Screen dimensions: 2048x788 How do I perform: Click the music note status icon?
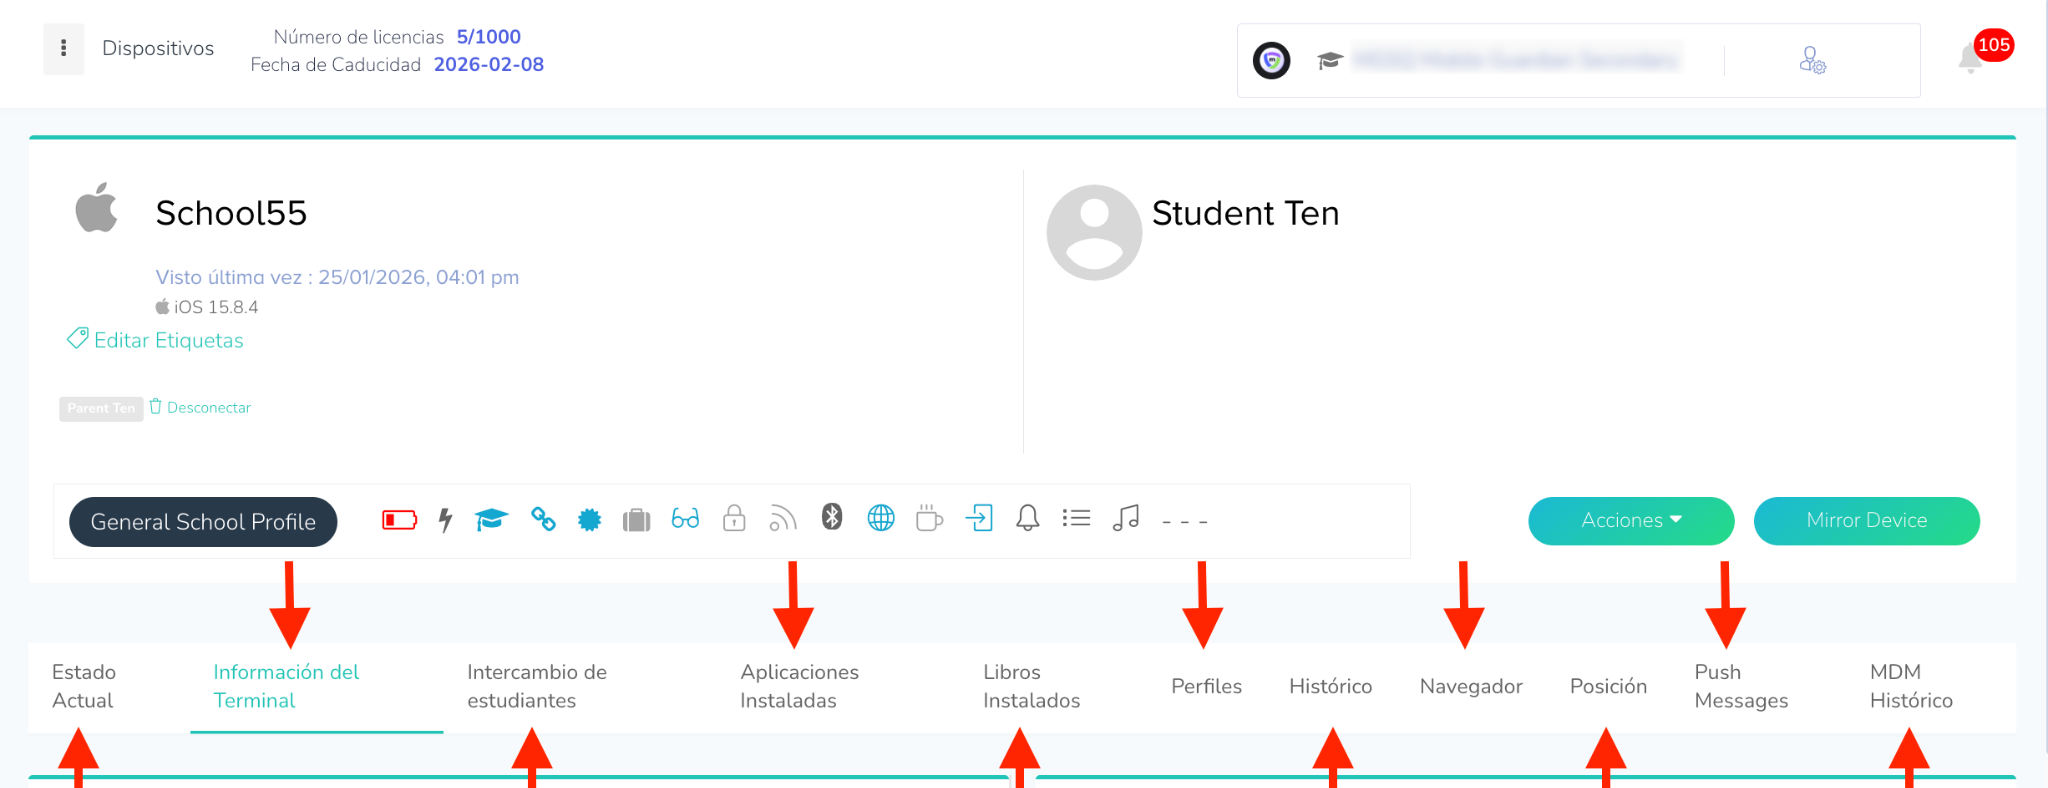(x=1126, y=518)
